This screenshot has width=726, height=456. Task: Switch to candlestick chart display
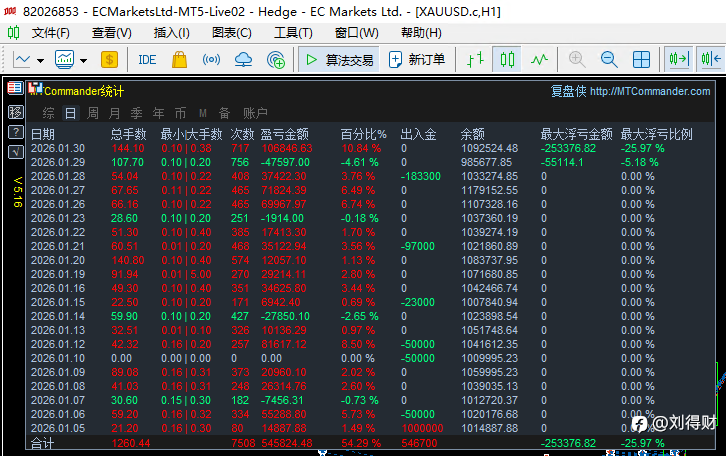[x=507, y=59]
